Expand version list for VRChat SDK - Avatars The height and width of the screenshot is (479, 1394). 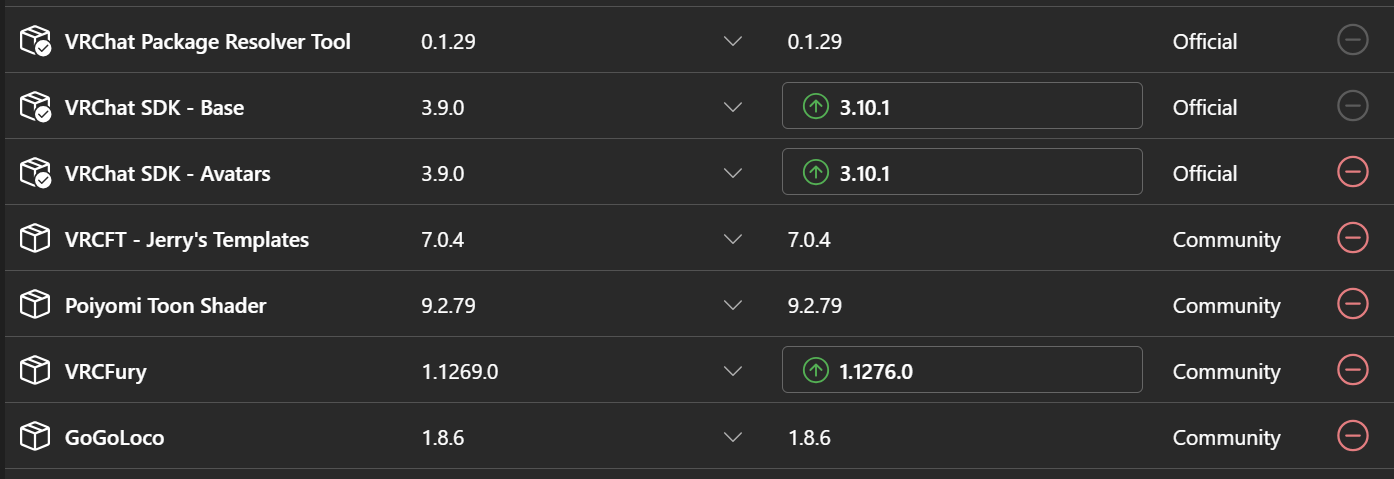pos(733,173)
